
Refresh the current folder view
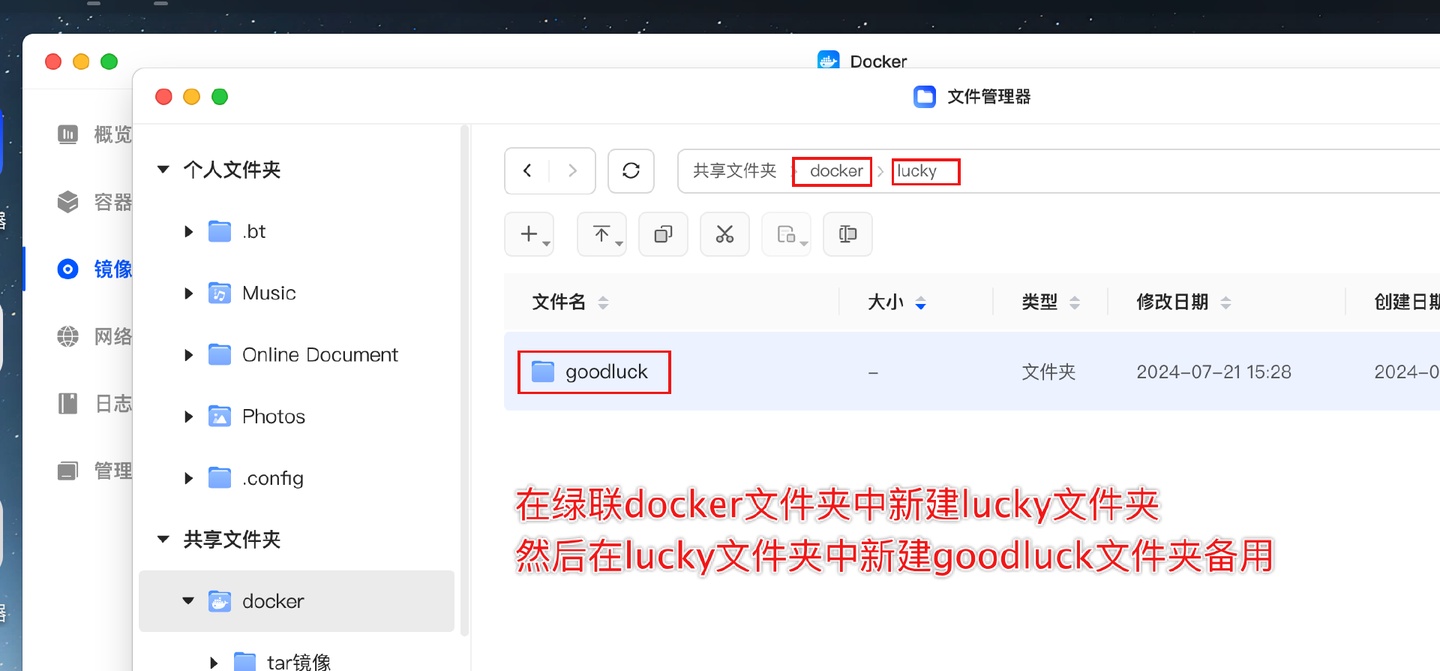coord(631,170)
